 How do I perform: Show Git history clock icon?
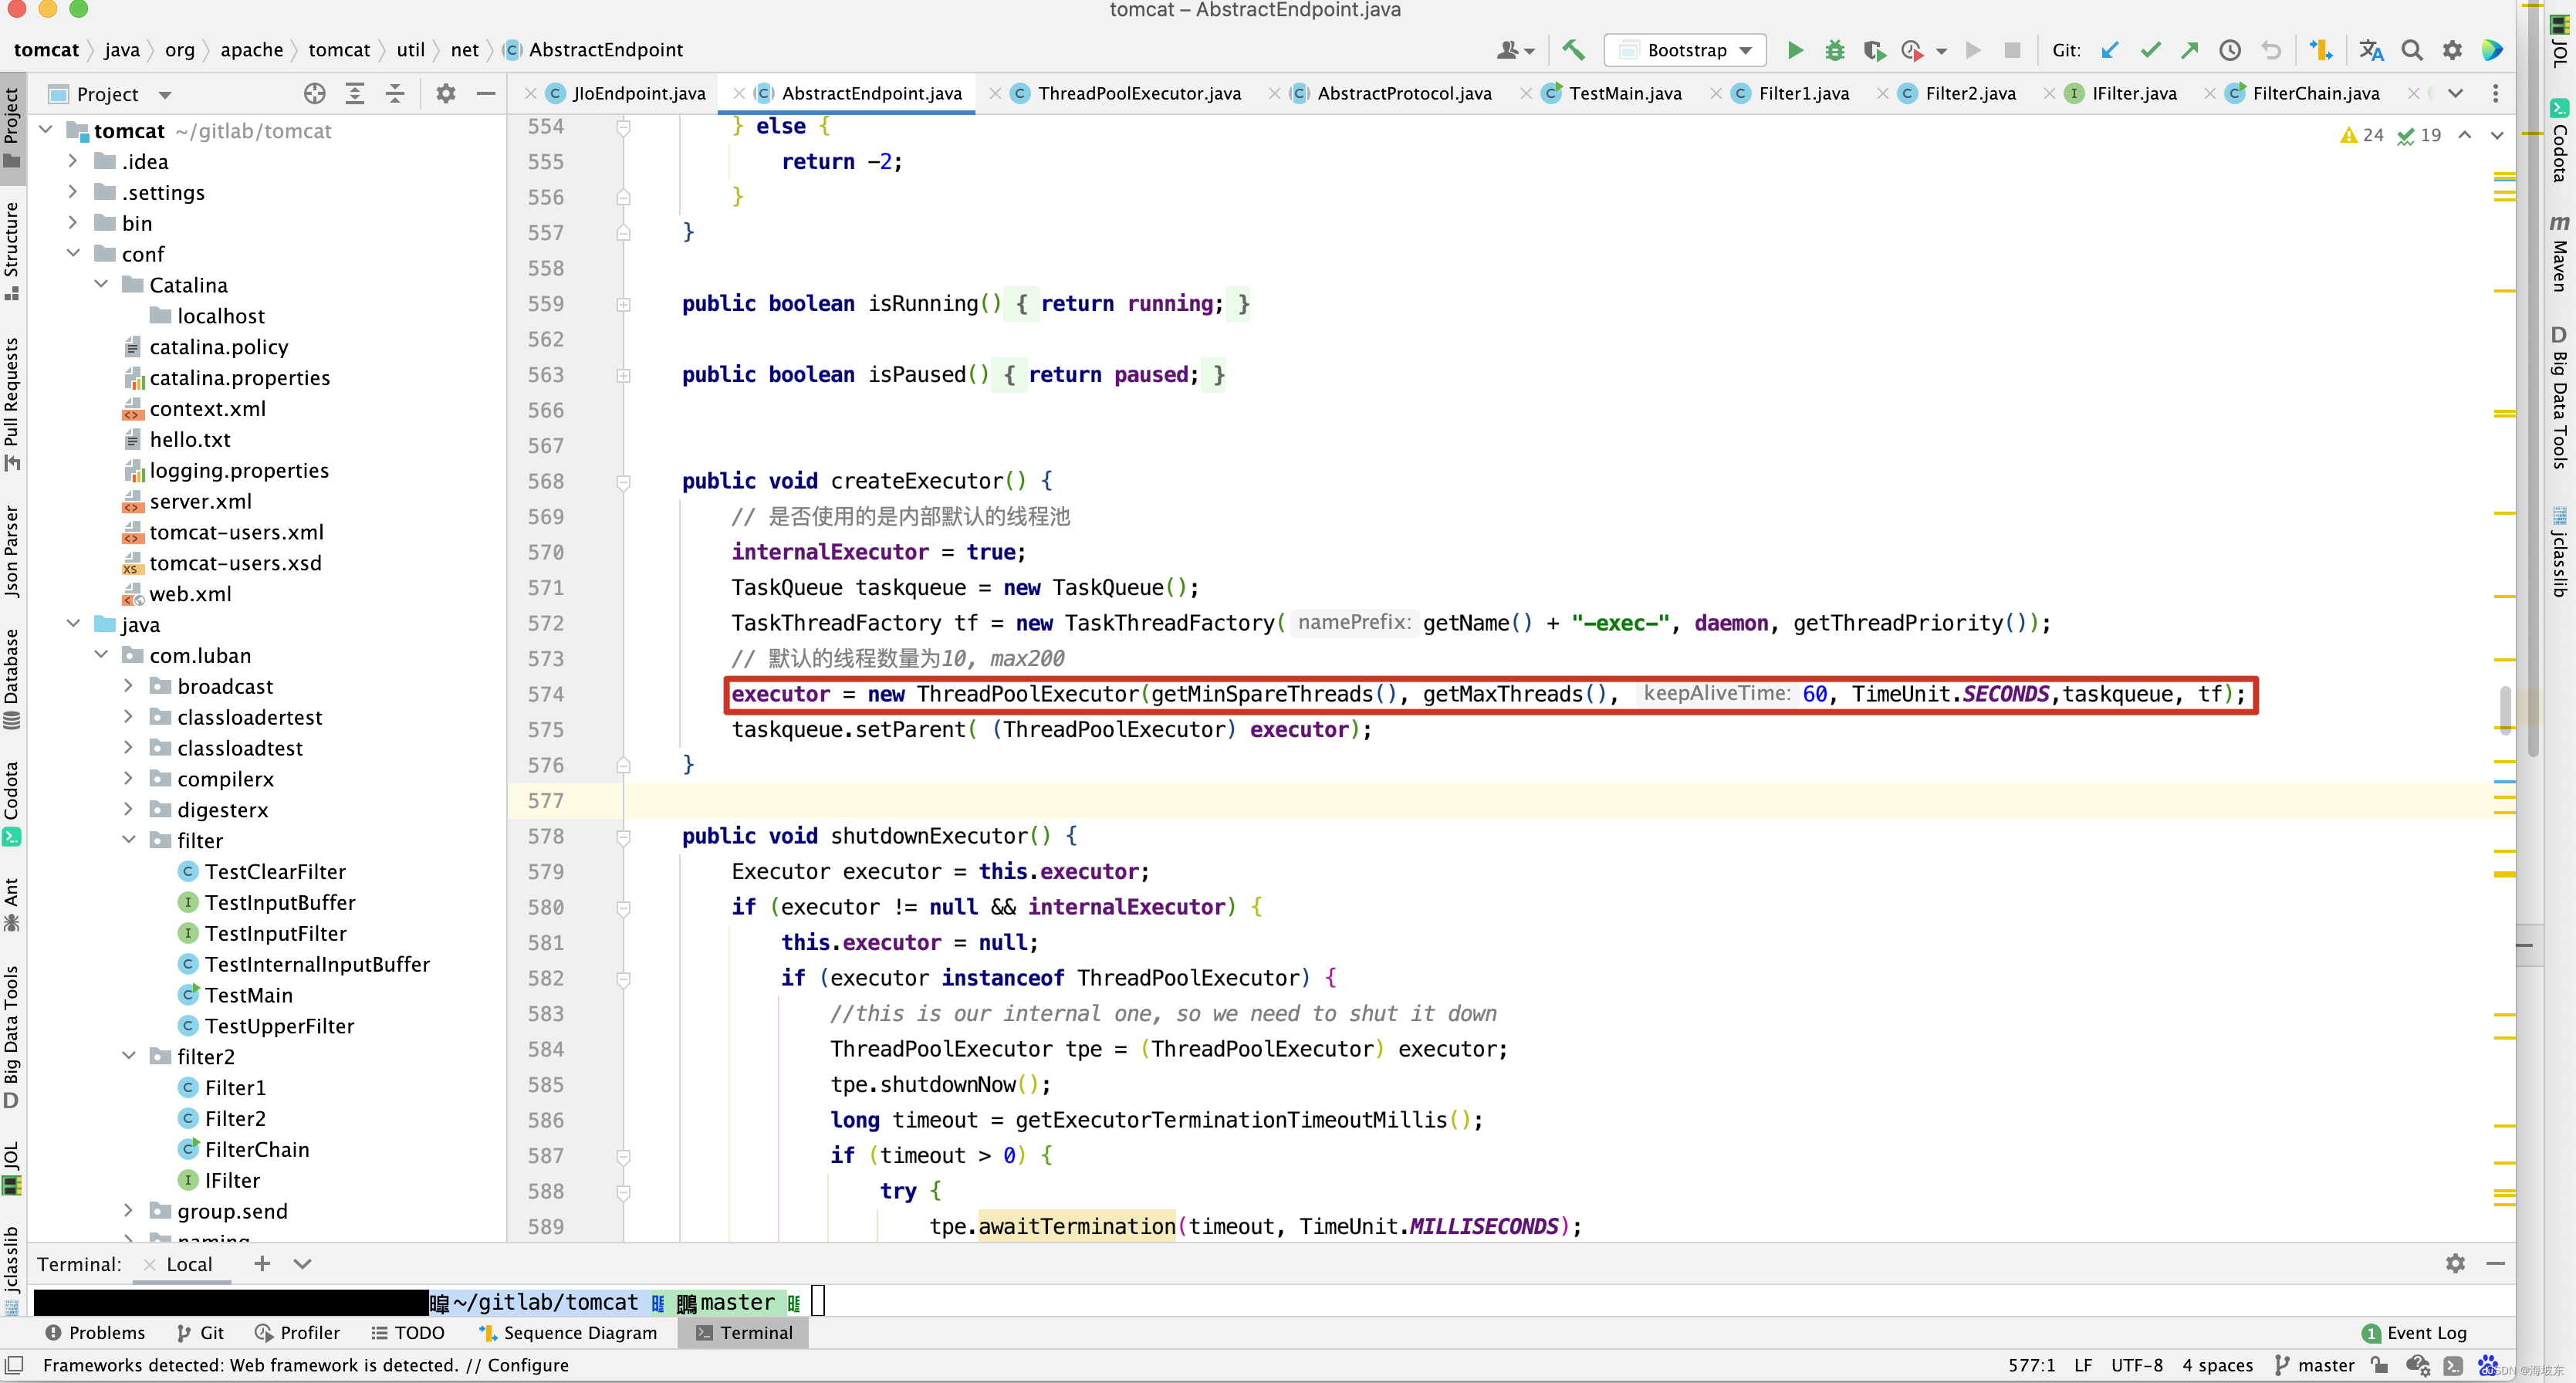[2230, 50]
